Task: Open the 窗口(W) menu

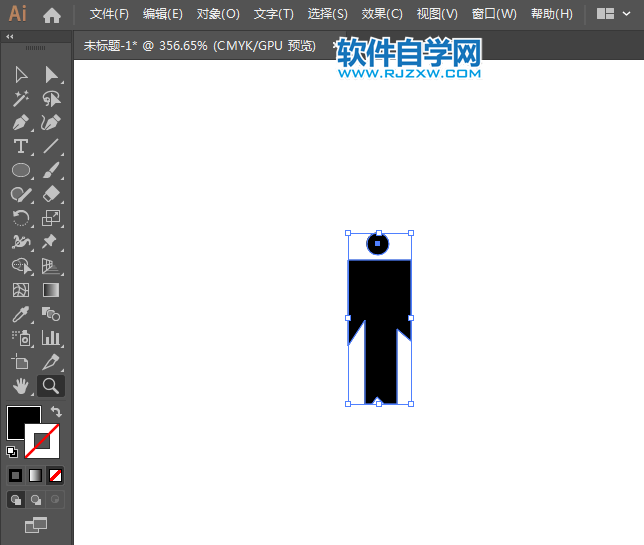Action: point(494,14)
